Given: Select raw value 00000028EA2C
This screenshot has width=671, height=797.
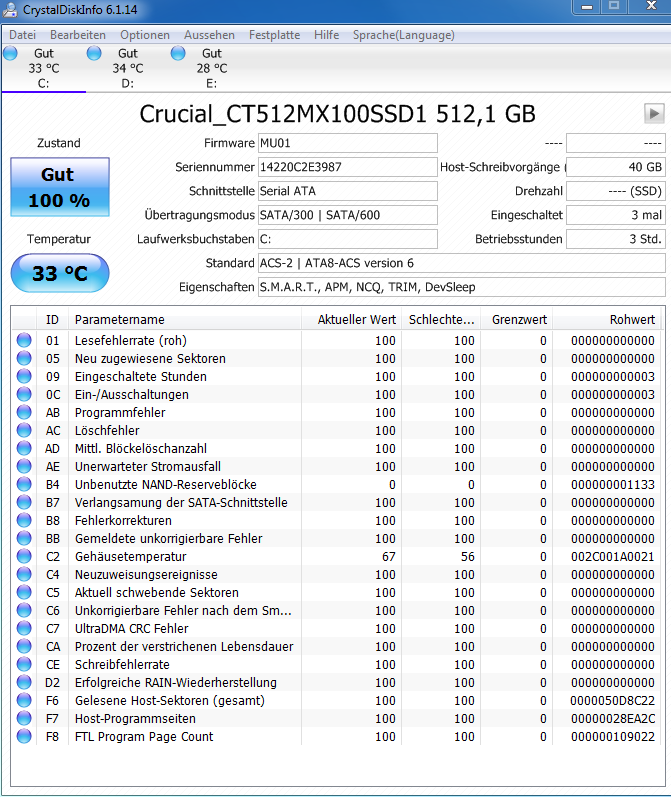Looking at the screenshot, I should 613,719.
